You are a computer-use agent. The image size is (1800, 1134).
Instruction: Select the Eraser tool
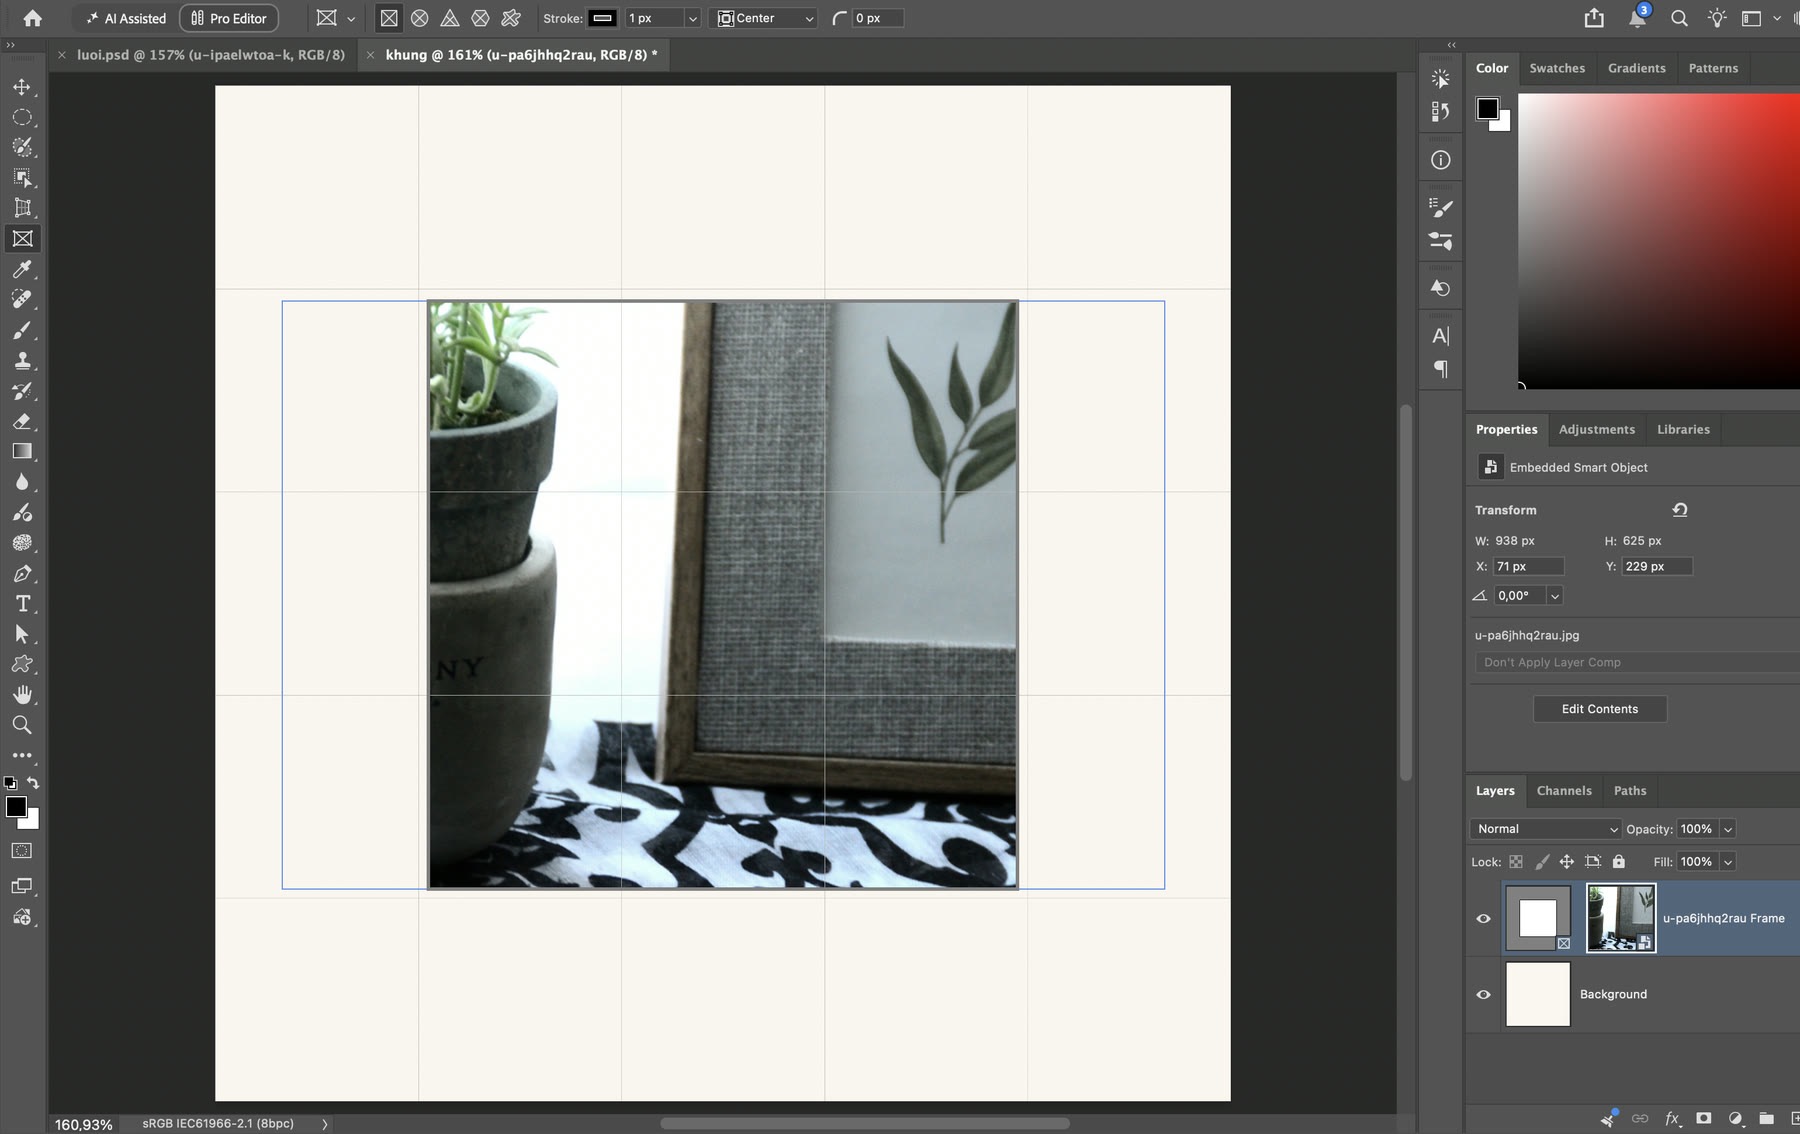tap(22, 421)
